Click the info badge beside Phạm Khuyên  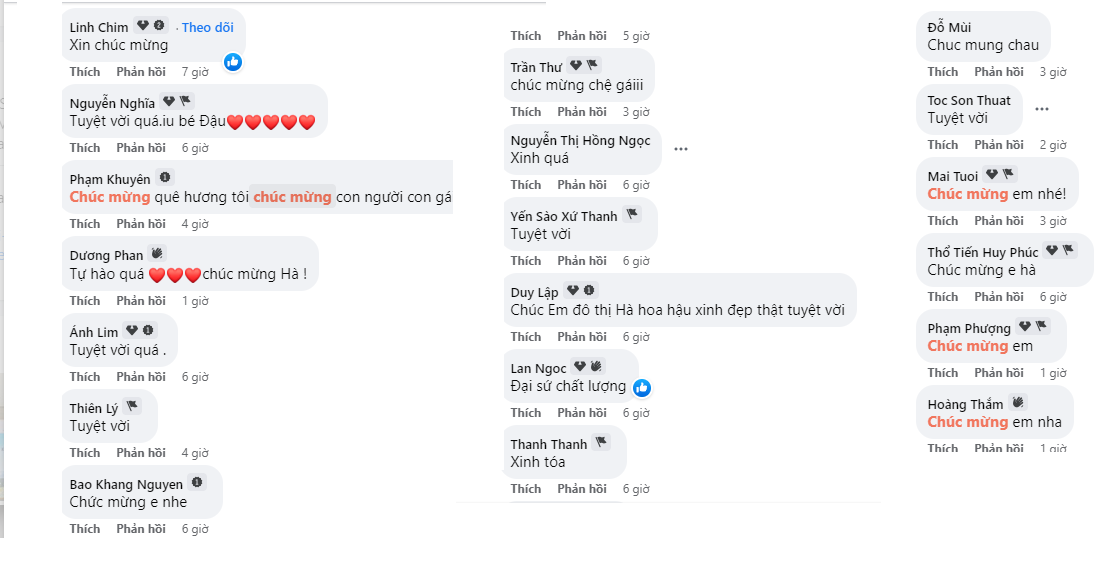[x=166, y=178]
